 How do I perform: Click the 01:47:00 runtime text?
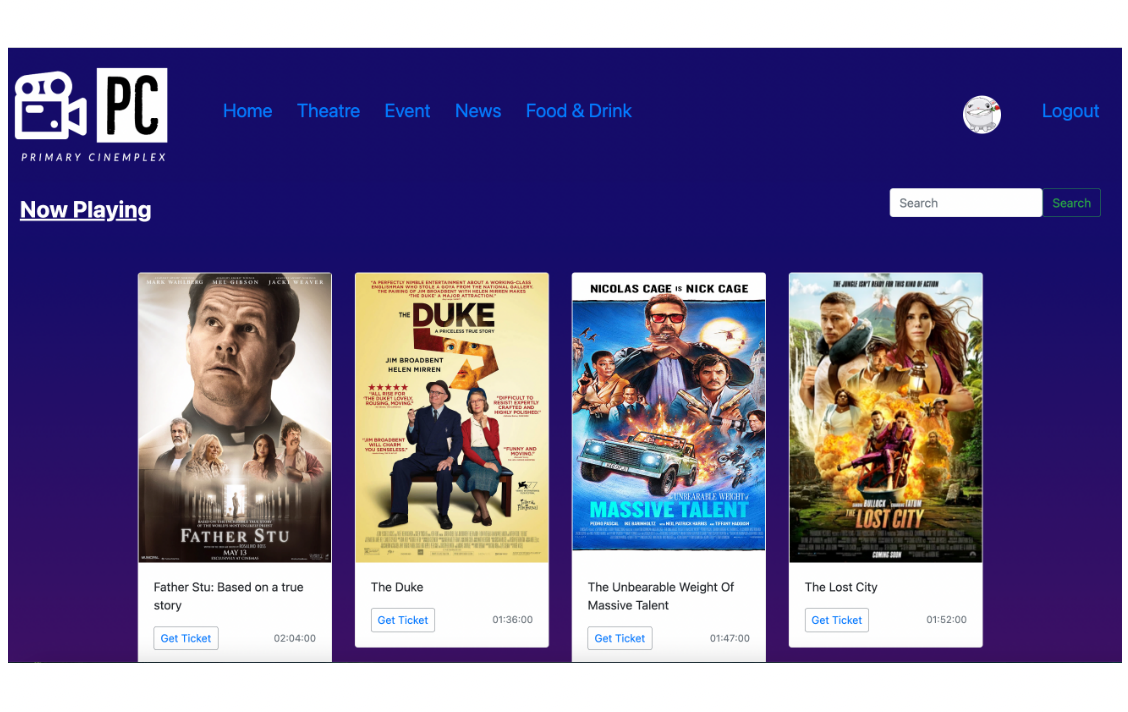pyautogui.click(x=729, y=638)
